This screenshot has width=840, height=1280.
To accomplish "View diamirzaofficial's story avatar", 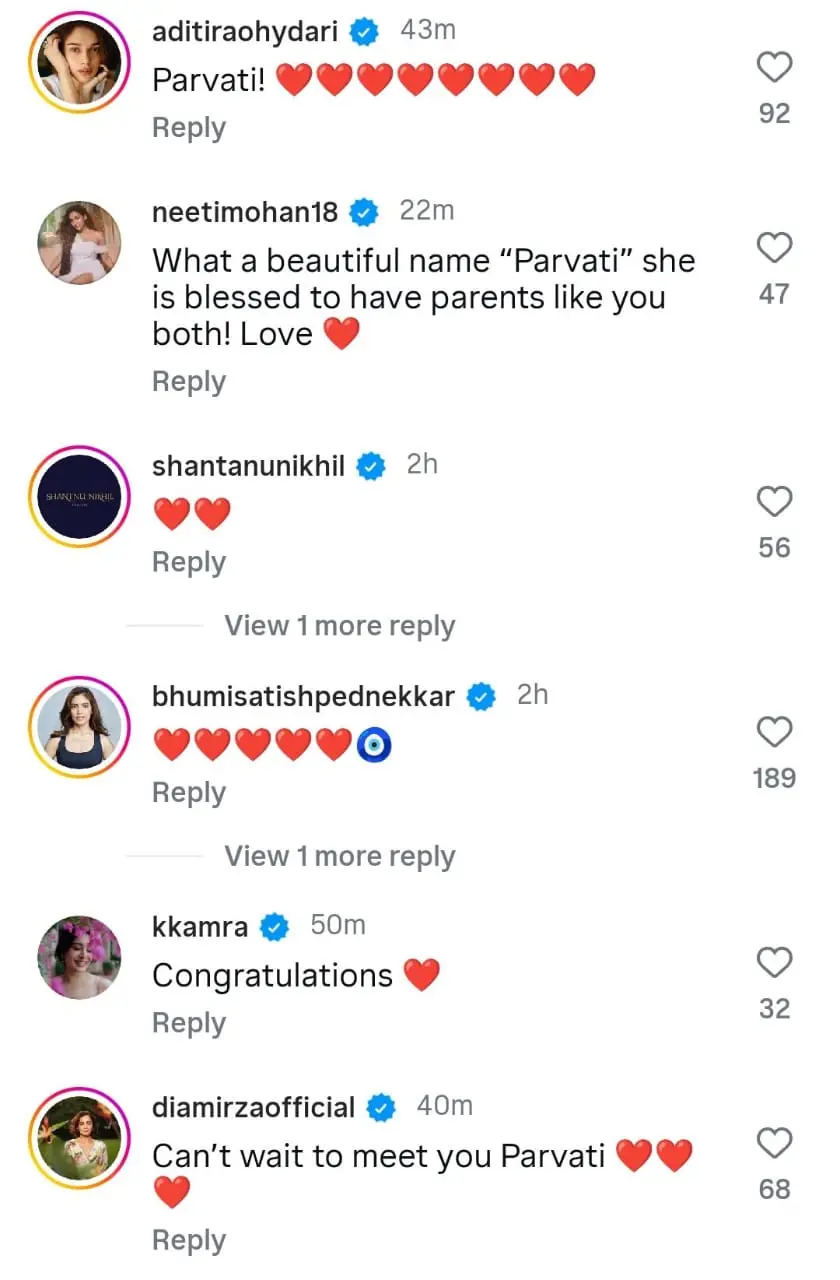I will pyautogui.click(x=79, y=1139).
